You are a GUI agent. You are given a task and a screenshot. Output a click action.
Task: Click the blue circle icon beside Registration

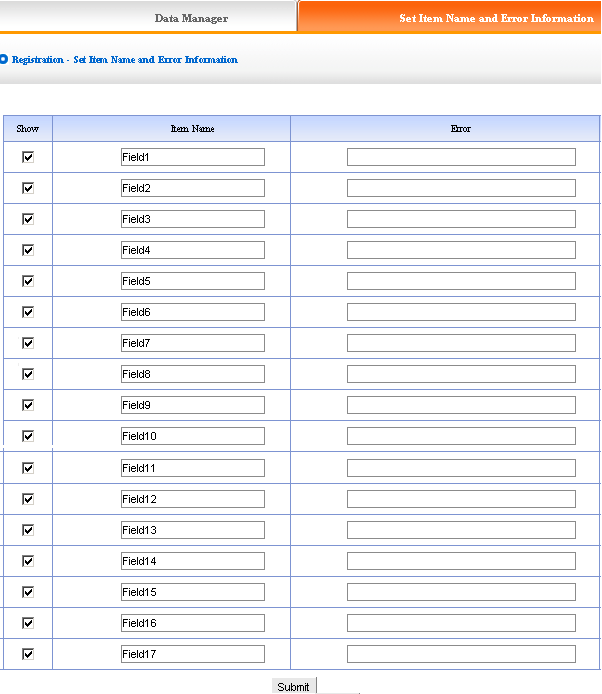click(x=4, y=59)
